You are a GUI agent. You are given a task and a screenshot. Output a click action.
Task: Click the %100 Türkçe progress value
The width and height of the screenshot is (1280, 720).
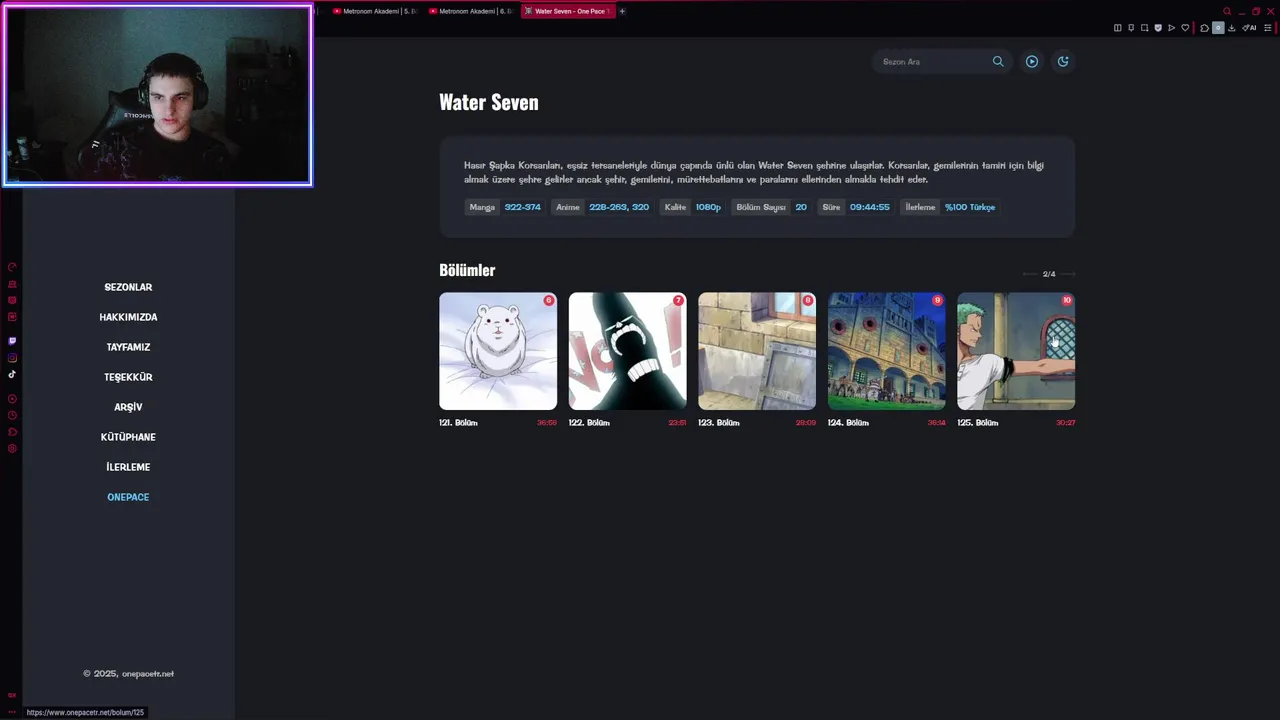tap(970, 207)
